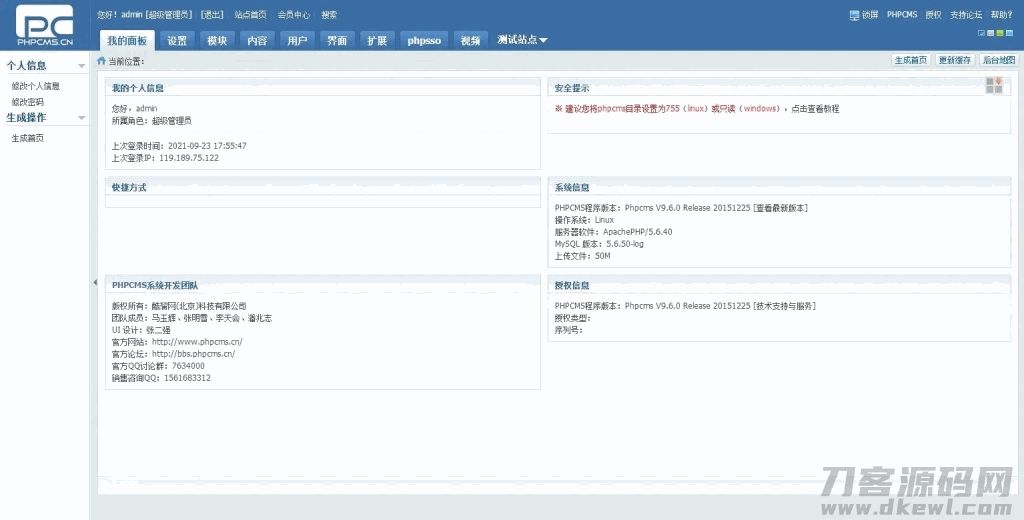Open the http://bbs.phpcms.cn/ forum link
1024x520 pixels.
(x=193, y=354)
